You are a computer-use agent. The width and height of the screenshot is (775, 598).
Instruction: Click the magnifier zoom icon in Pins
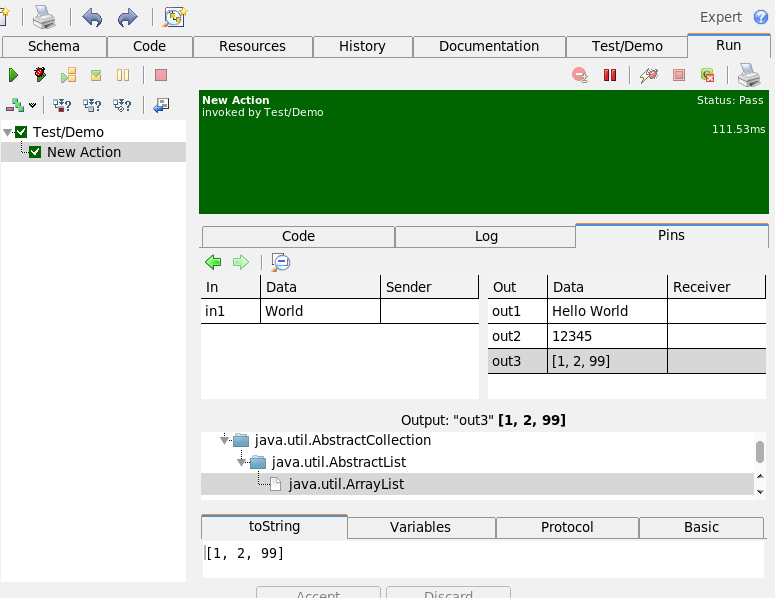pyautogui.click(x=281, y=262)
